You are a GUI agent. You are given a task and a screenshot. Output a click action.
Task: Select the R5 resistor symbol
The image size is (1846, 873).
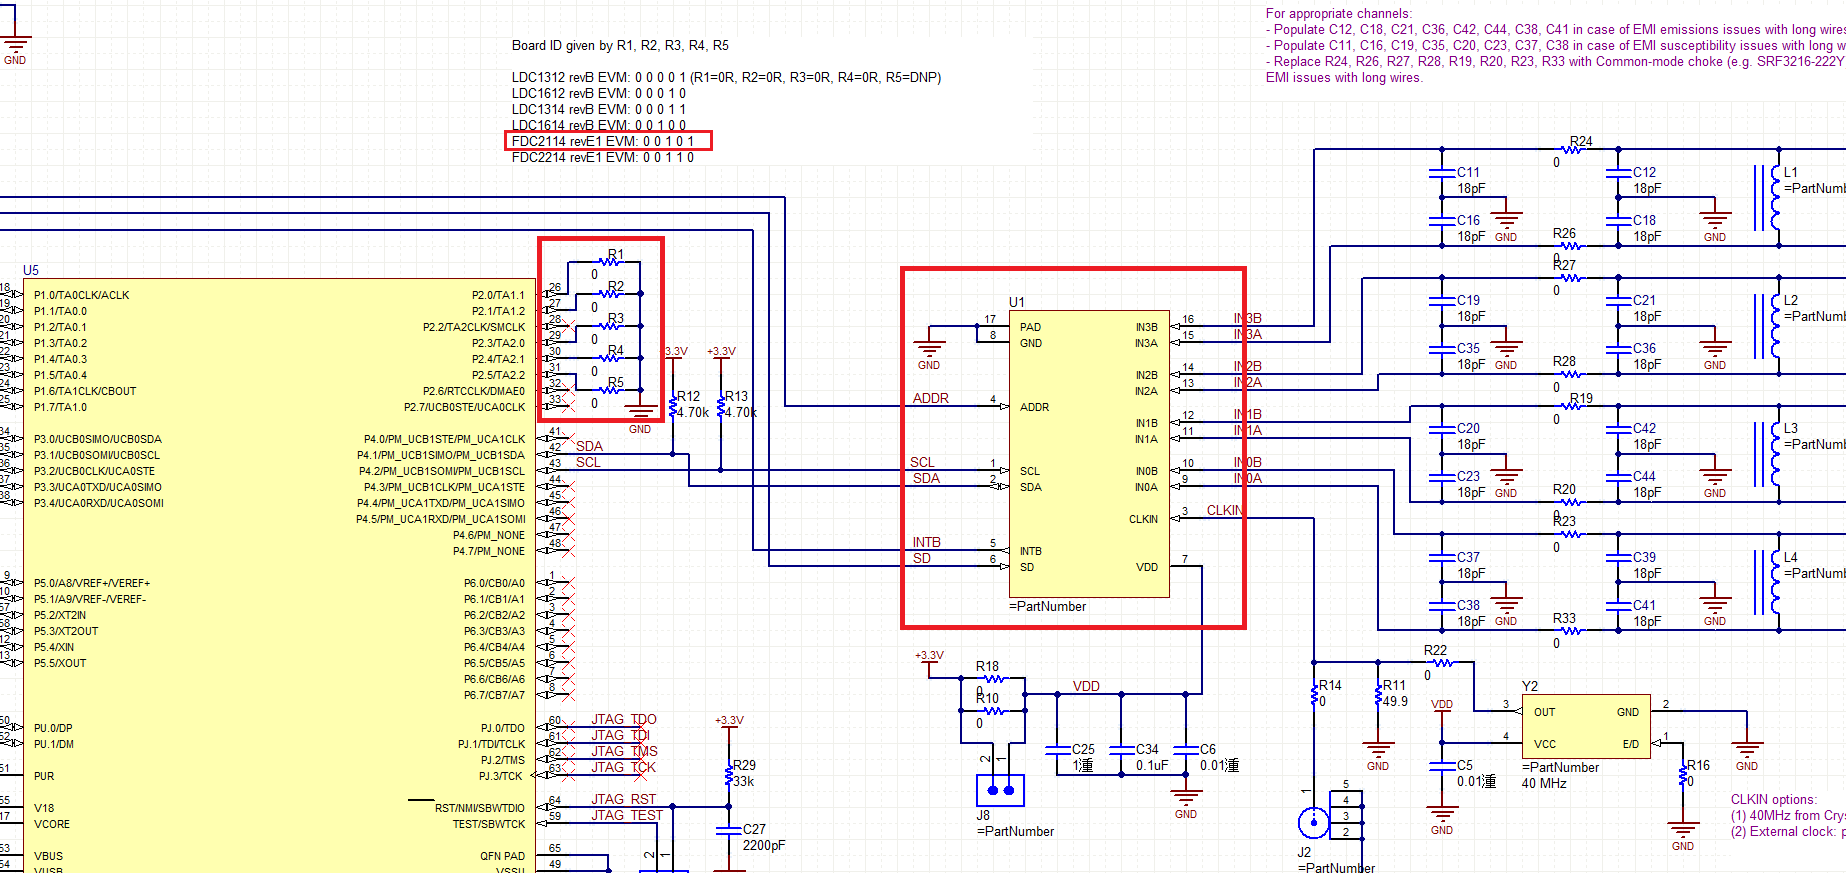[609, 390]
